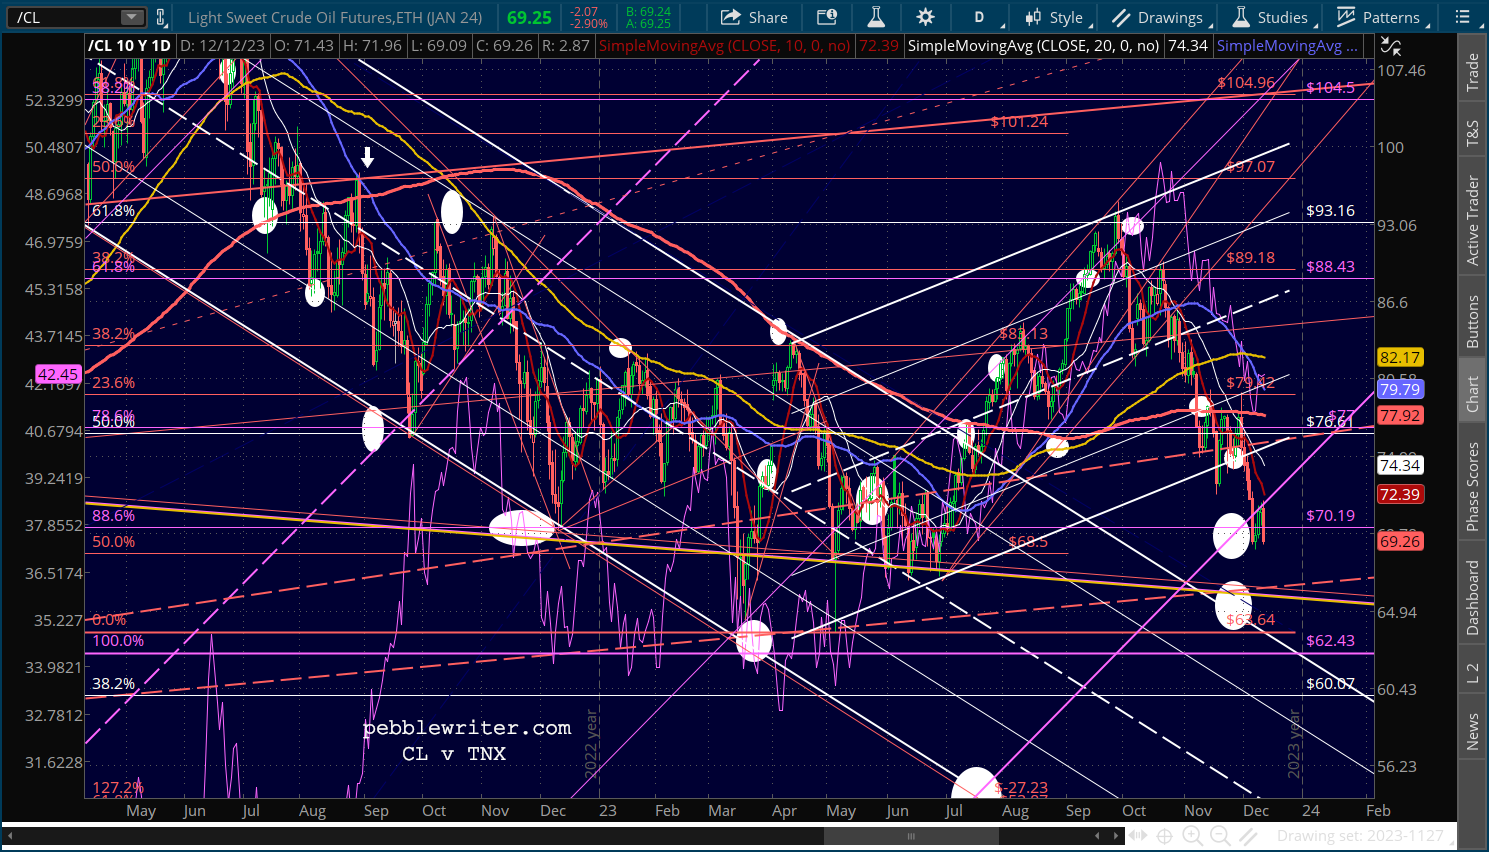
Task: Click the $101.24 price level label
Action: 1019,121
